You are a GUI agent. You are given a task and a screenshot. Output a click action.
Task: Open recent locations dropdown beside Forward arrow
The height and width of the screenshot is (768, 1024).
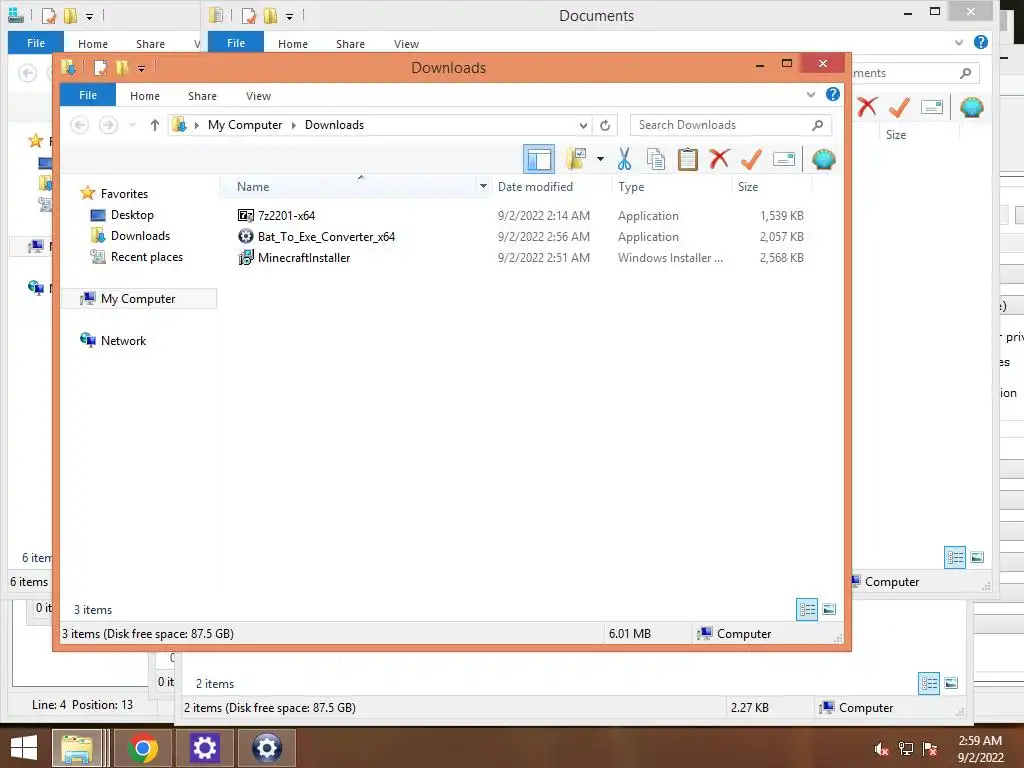point(132,125)
